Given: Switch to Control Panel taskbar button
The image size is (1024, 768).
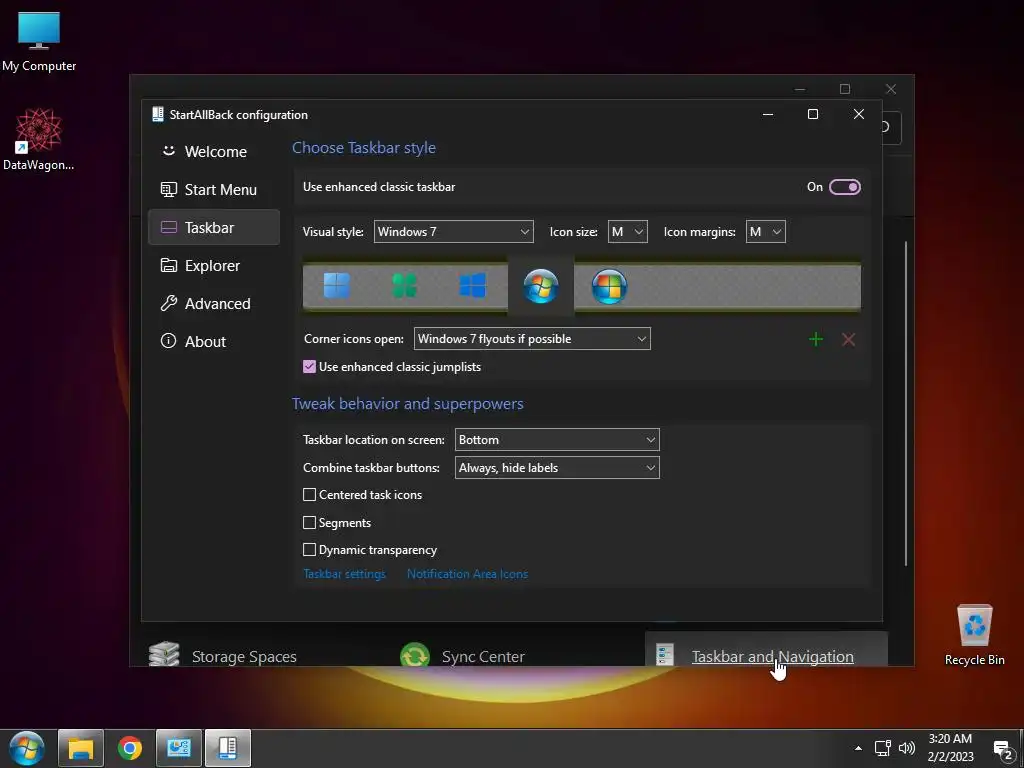Looking at the screenshot, I should [x=179, y=748].
